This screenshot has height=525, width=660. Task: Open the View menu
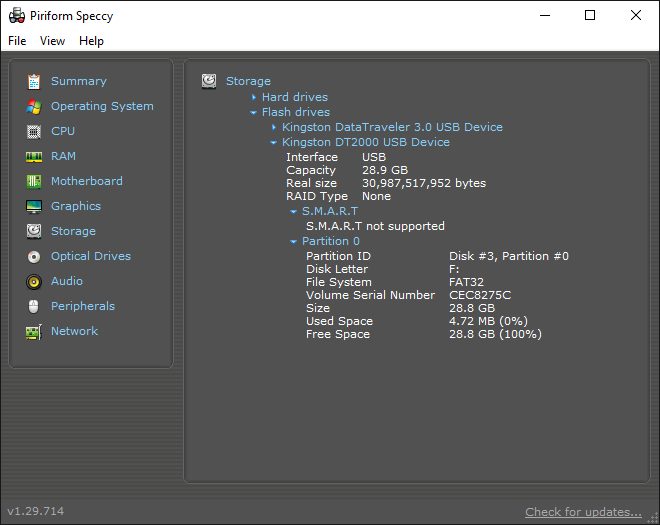(52, 41)
